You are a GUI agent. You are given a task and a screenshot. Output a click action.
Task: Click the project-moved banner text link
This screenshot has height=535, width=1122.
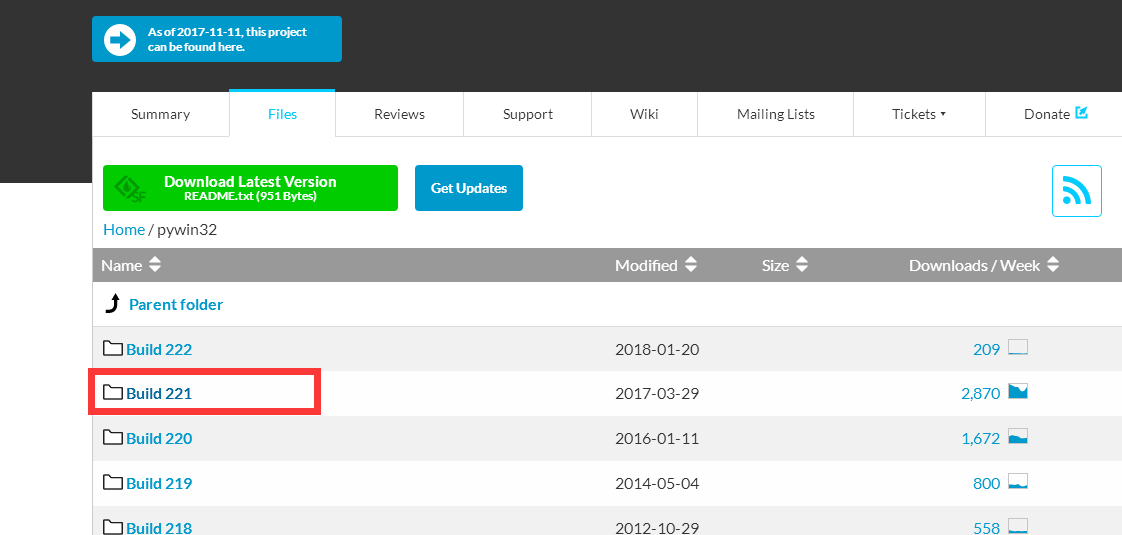pos(227,39)
